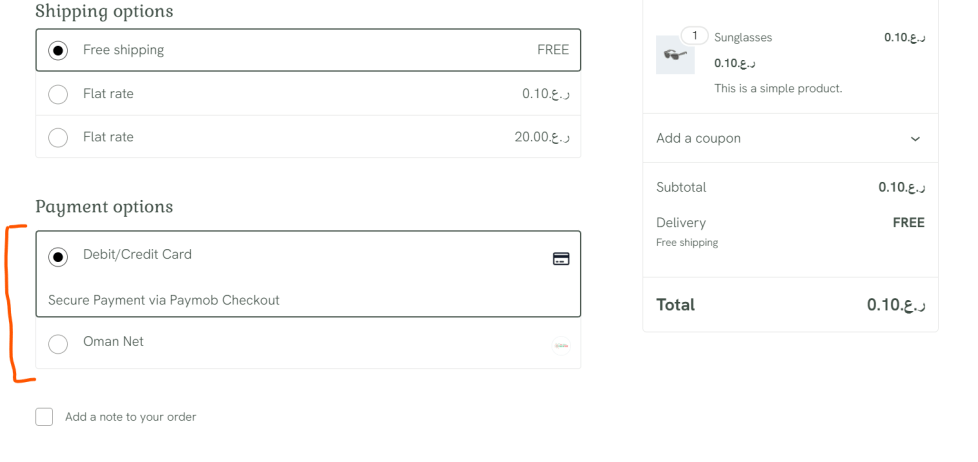Click the Total amount in order summary
Screen dimensions: 978x462
(896, 305)
